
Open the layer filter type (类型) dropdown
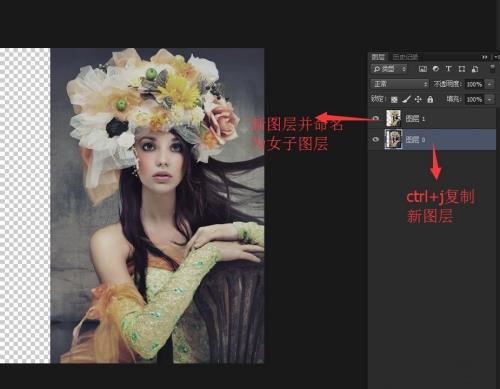coord(389,69)
